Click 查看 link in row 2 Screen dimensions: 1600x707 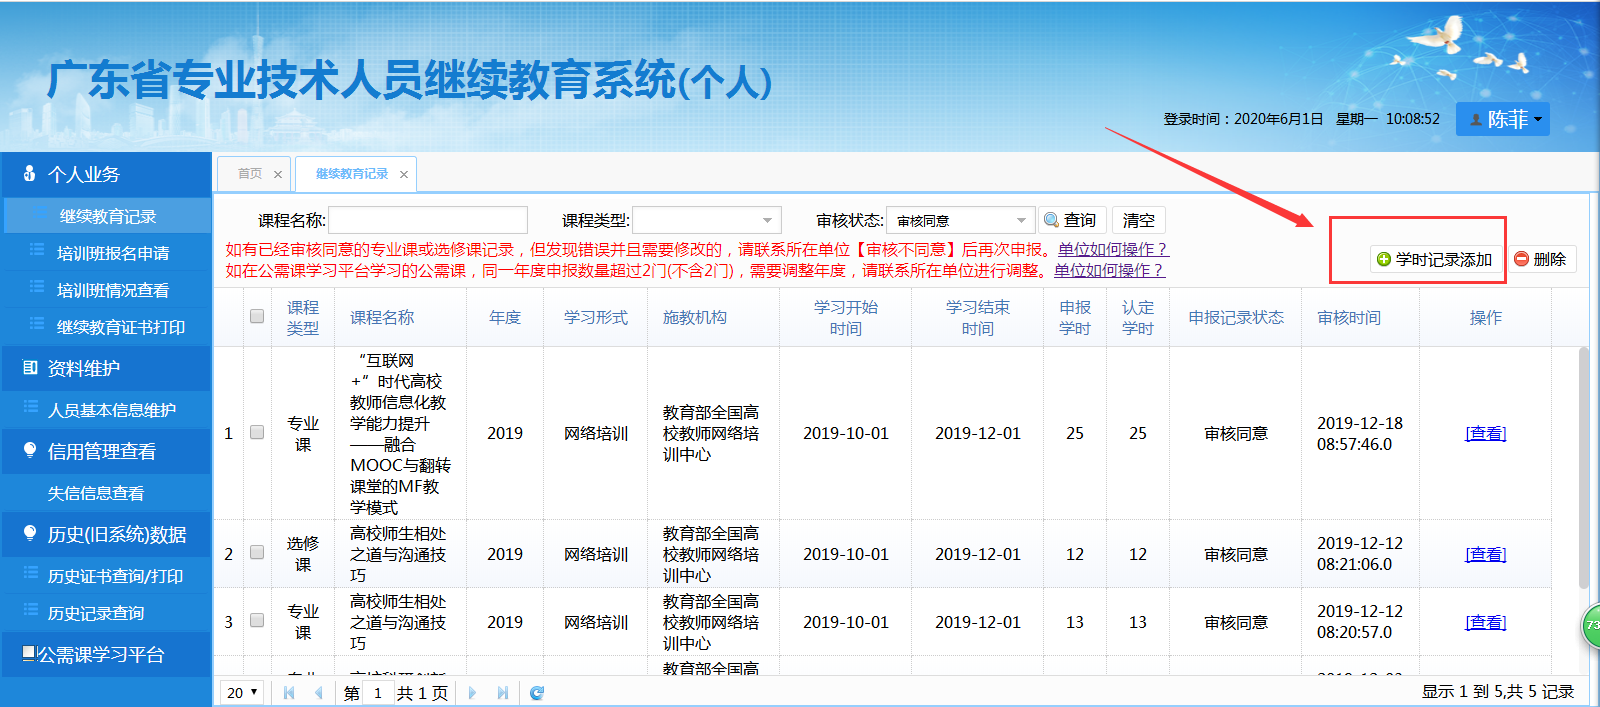click(x=1485, y=554)
